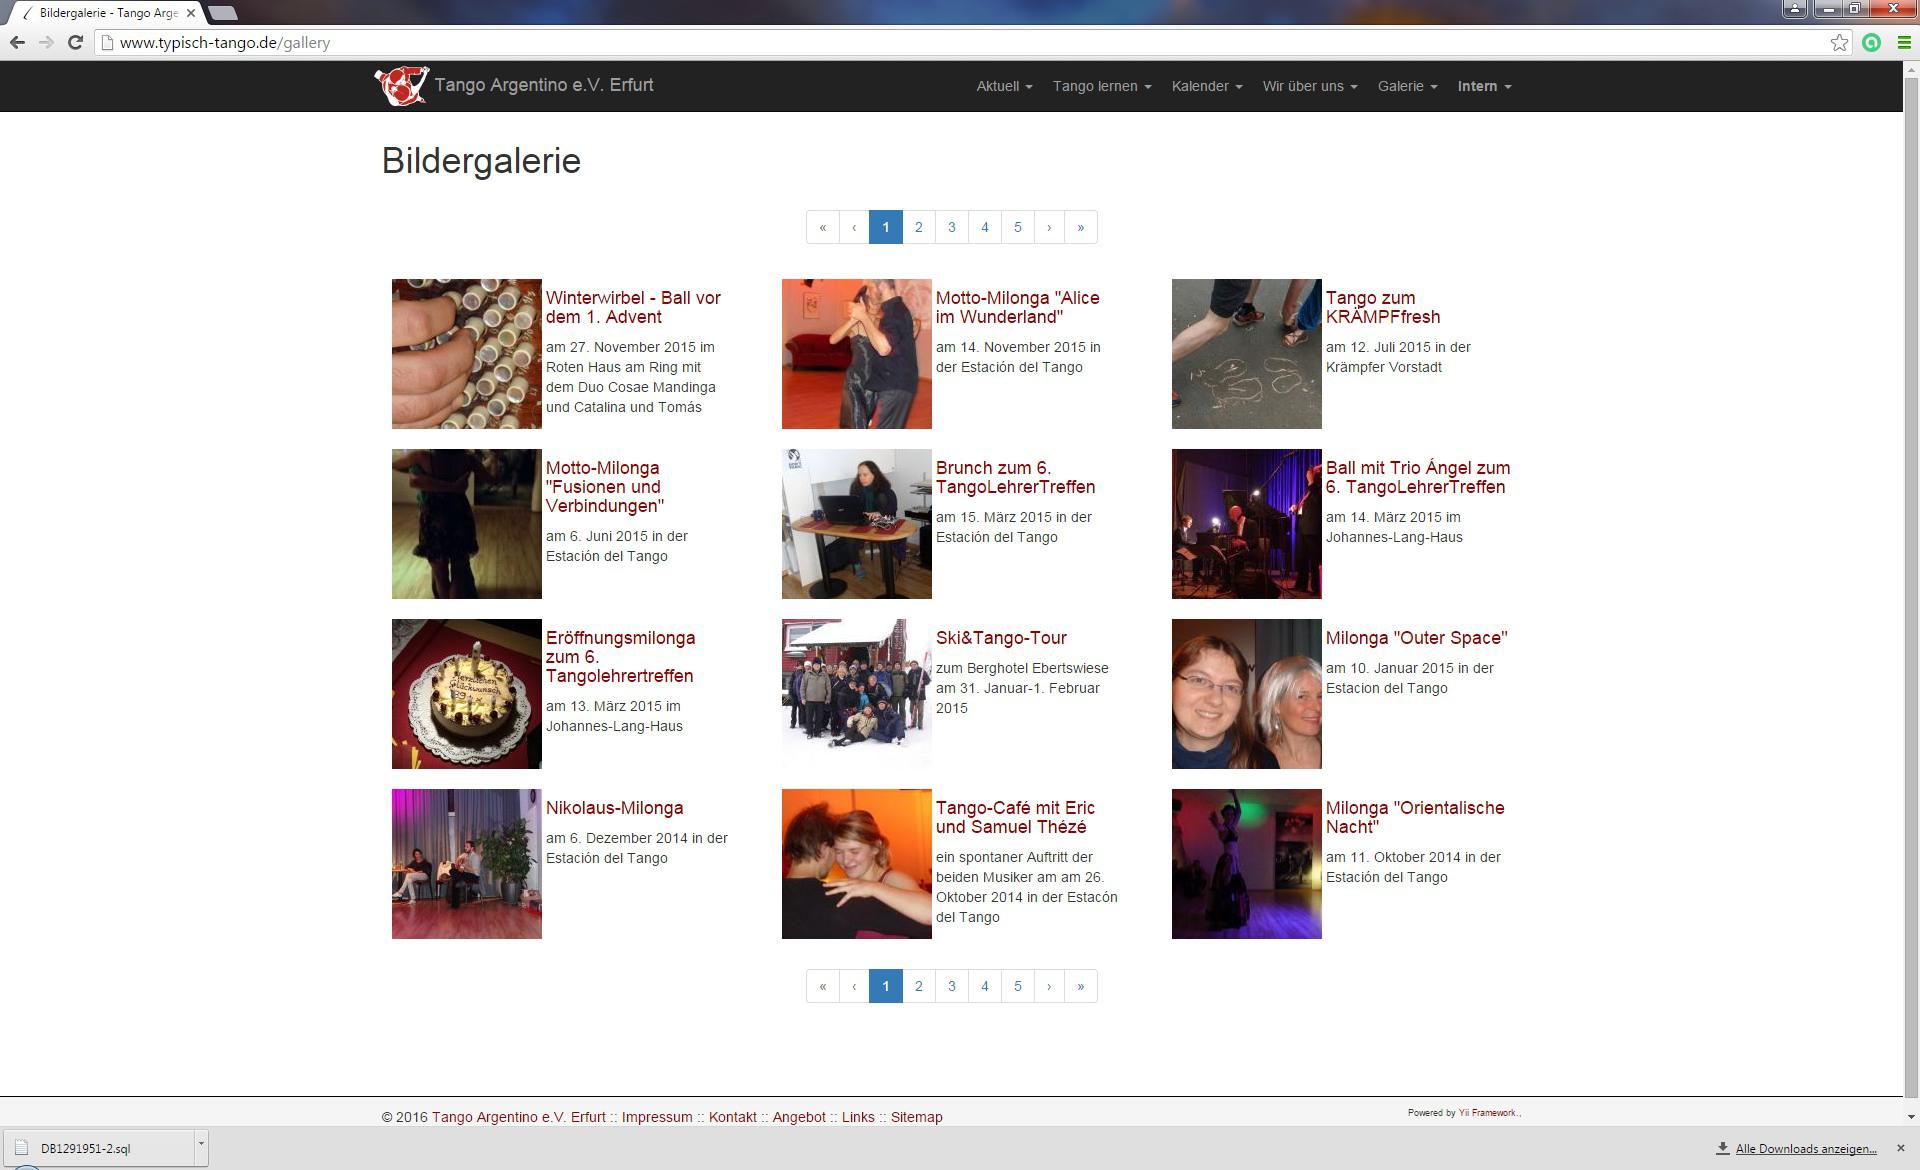Open the Intern menu item
The image size is (1920, 1170).
pos(1484,86)
